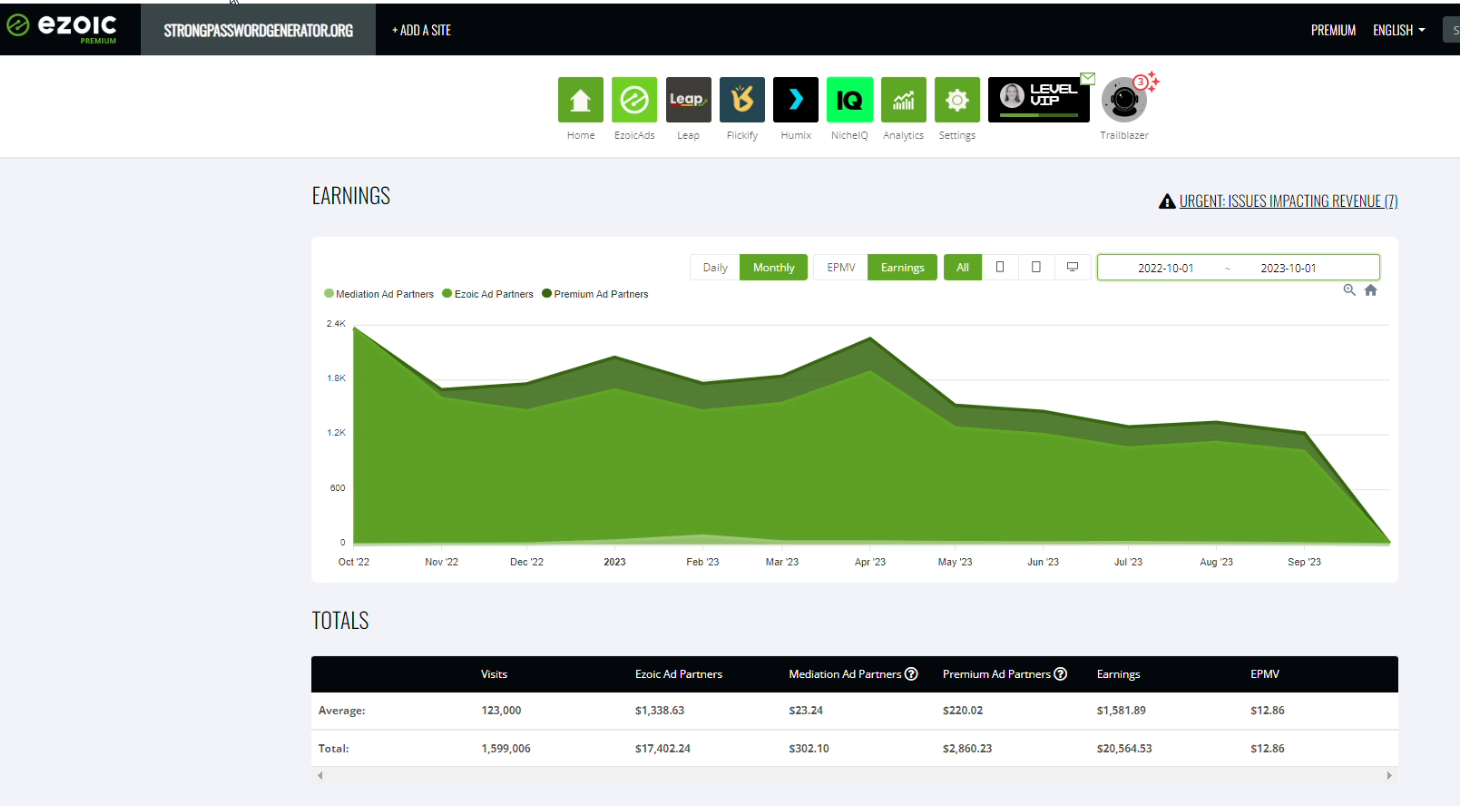Viewport: 1460px width, 806px height.
Task: Toggle Ezoic Ad Partners legend series
Action: click(487, 294)
